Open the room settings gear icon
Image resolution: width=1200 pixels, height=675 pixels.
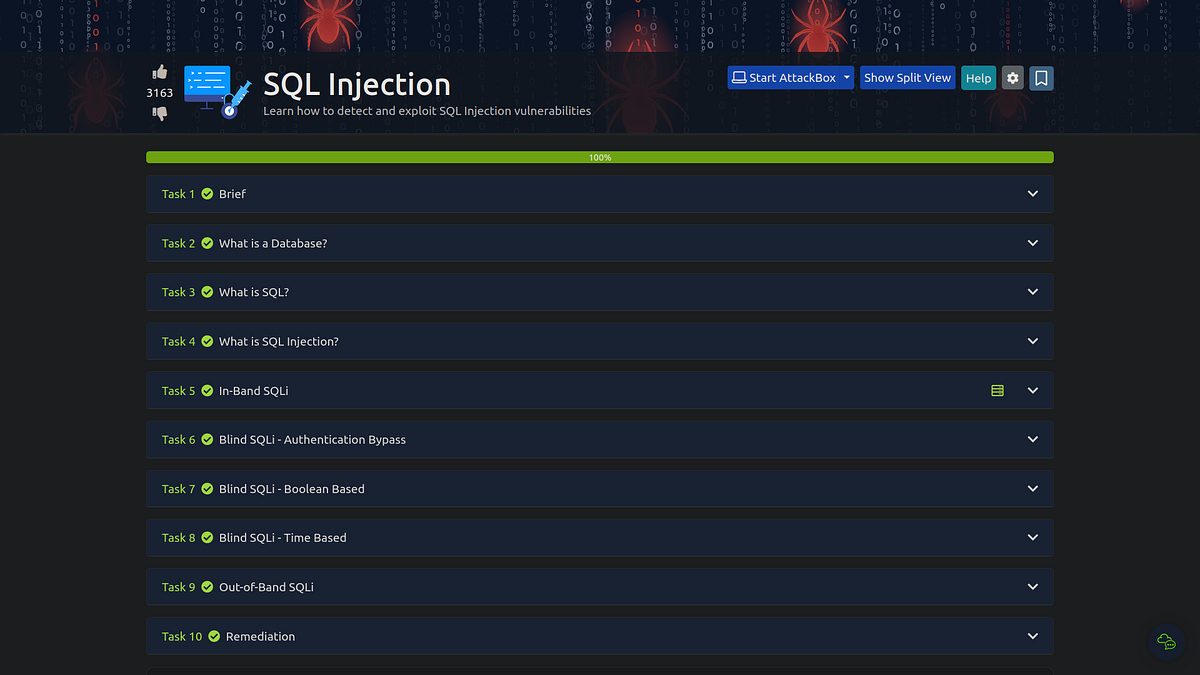coord(1012,77)
